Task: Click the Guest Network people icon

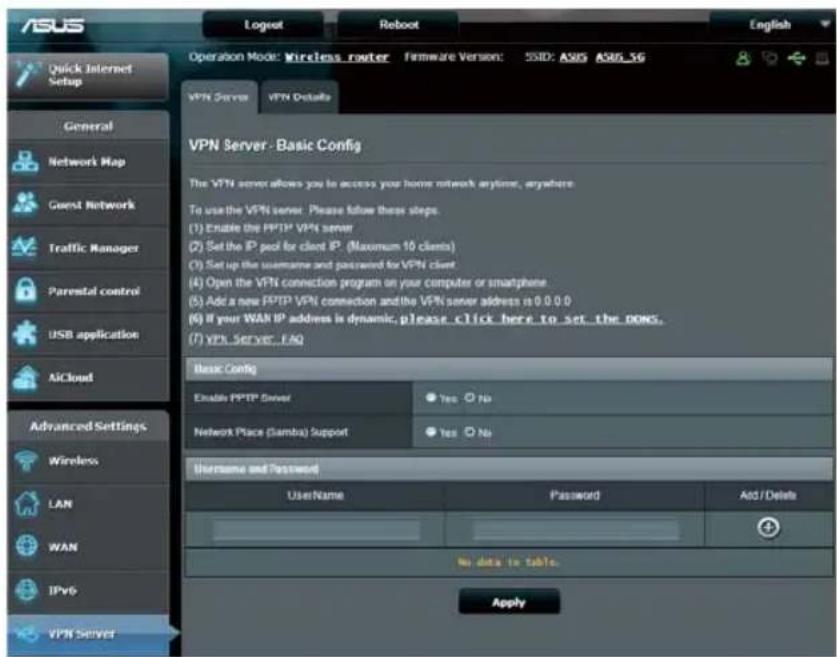Action: pos(25,205)
